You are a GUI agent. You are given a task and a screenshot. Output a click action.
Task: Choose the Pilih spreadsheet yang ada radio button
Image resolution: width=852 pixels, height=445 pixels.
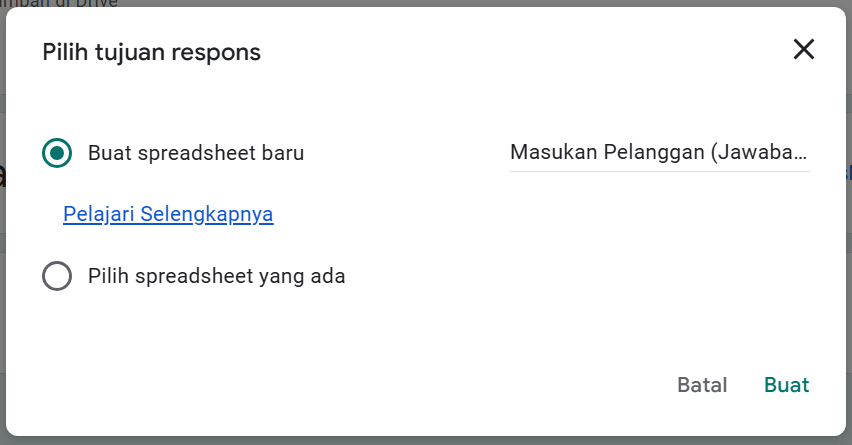click(x=57, y=276)
